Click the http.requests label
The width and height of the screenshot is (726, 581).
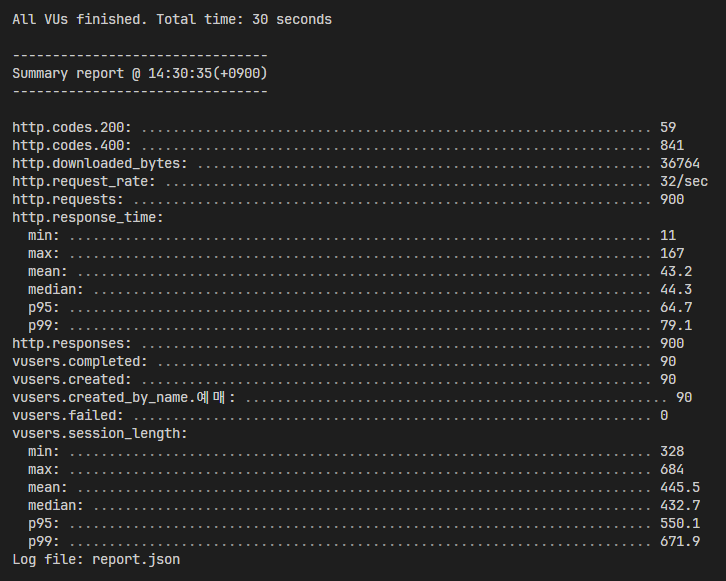click(68, 200)
